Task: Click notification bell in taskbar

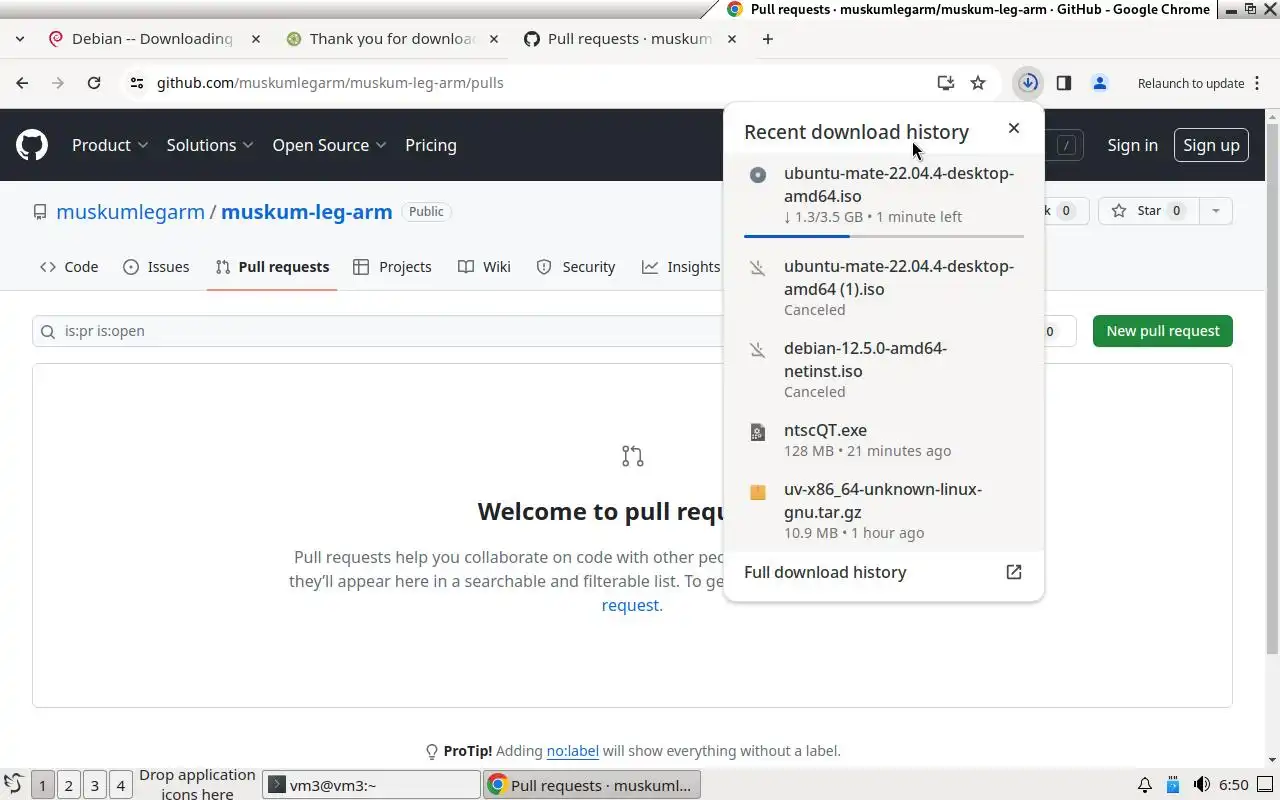Action: [x=1145, y=785]
